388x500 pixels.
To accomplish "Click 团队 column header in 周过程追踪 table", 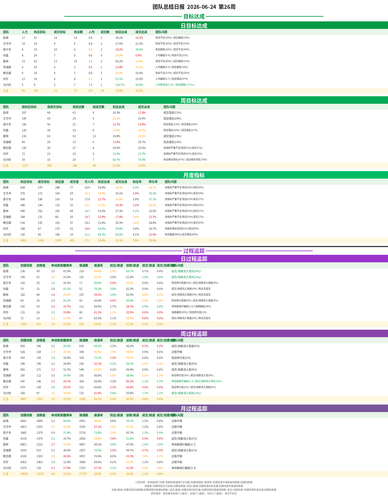I will [6, 340].
